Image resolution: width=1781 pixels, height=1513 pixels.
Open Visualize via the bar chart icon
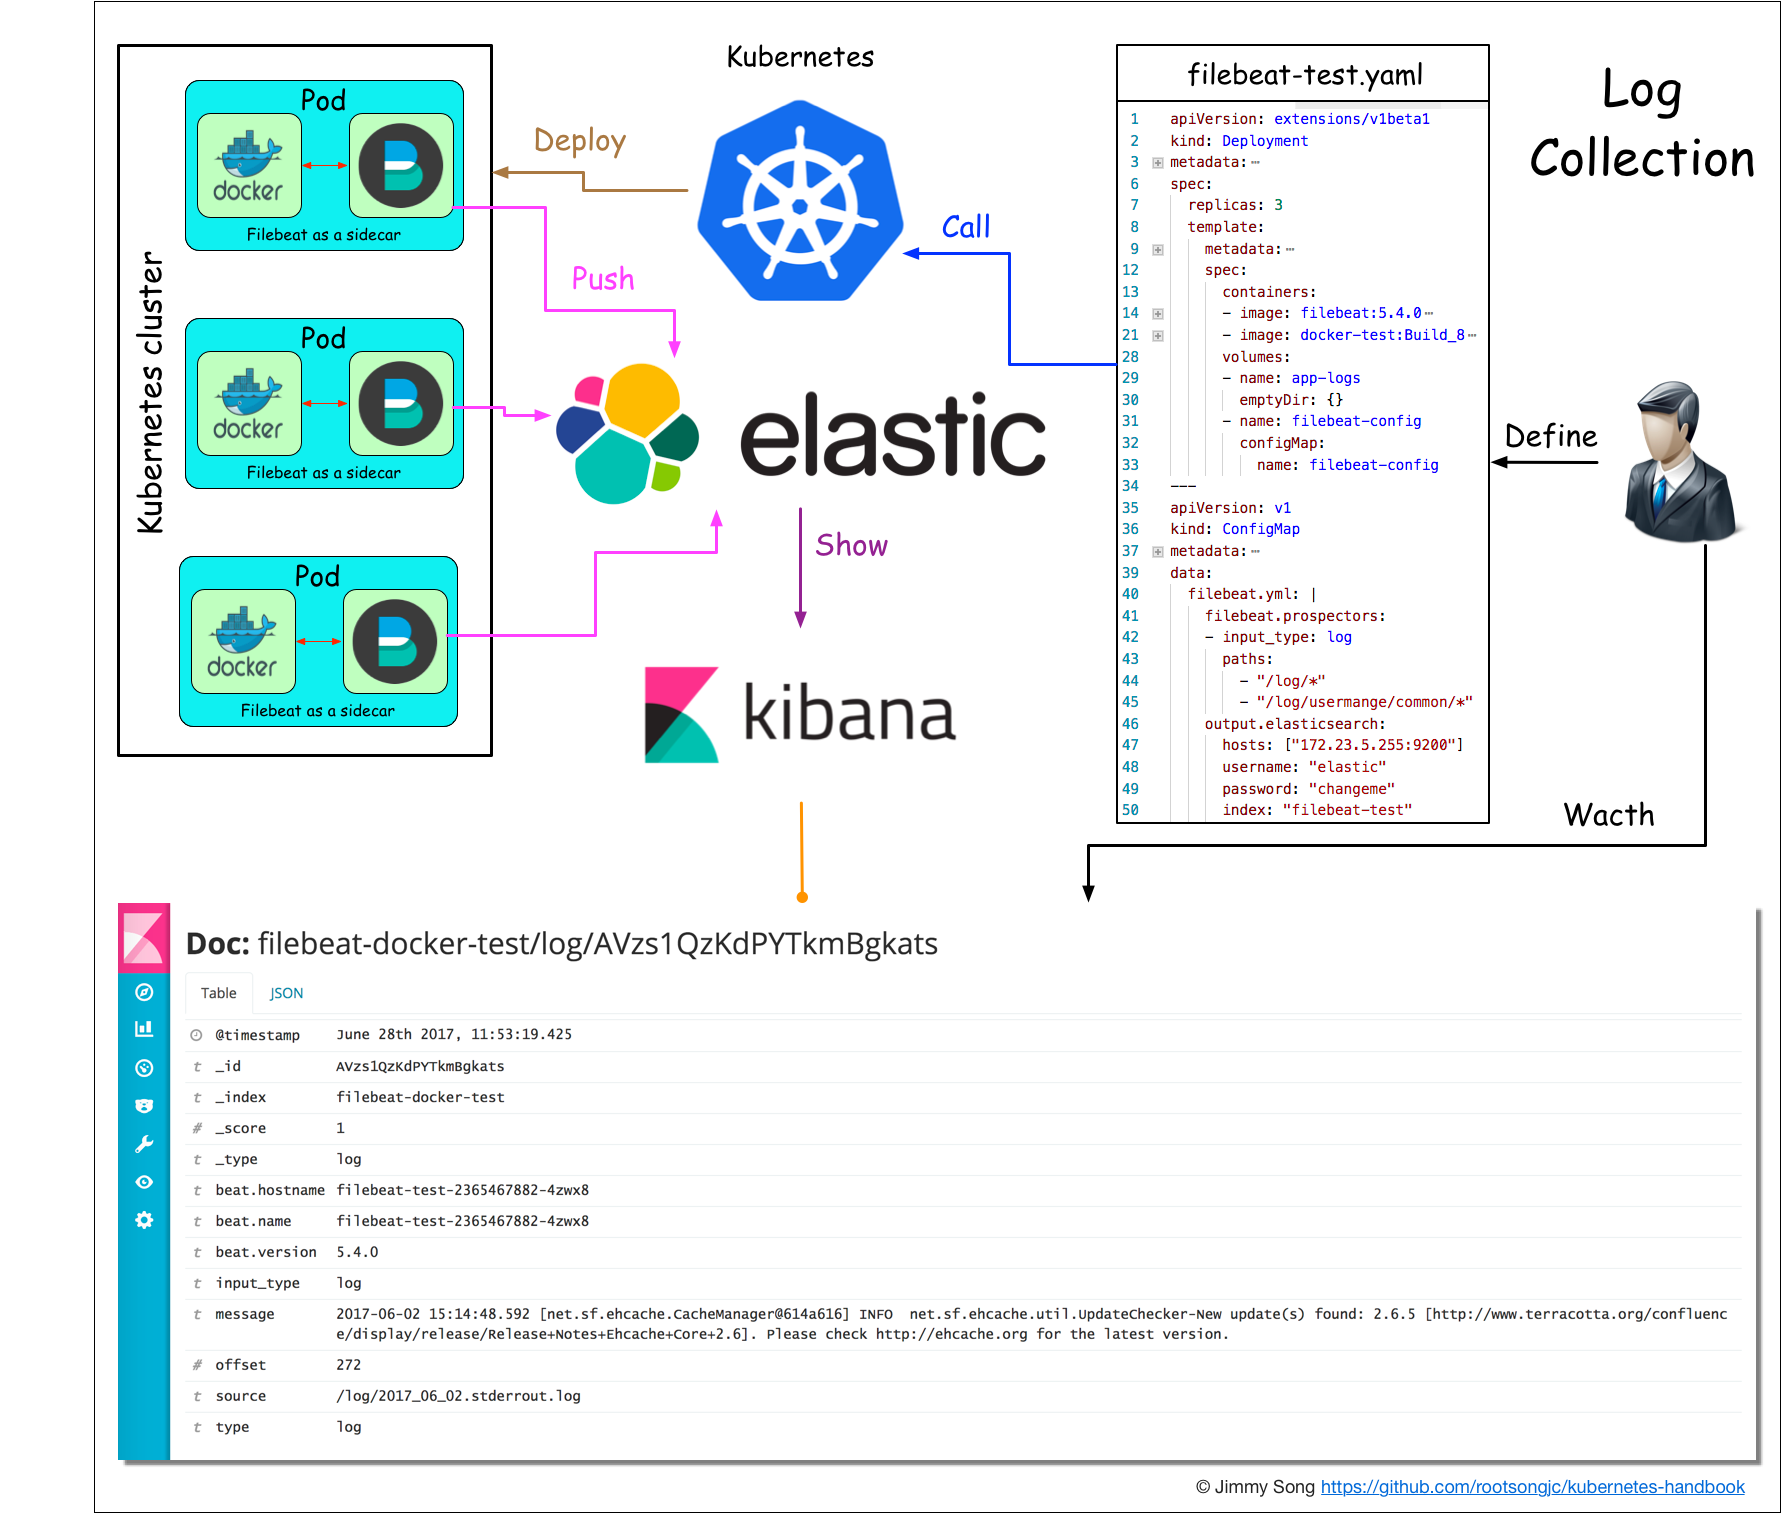pos(145,1028)
